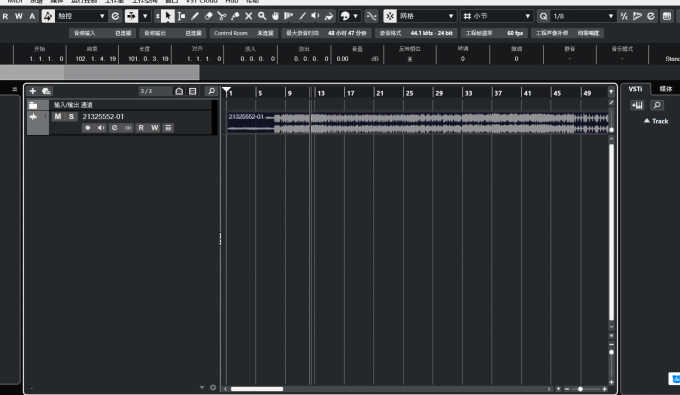
Task: Open the ruler display format arrow
Action: (611, 91)
